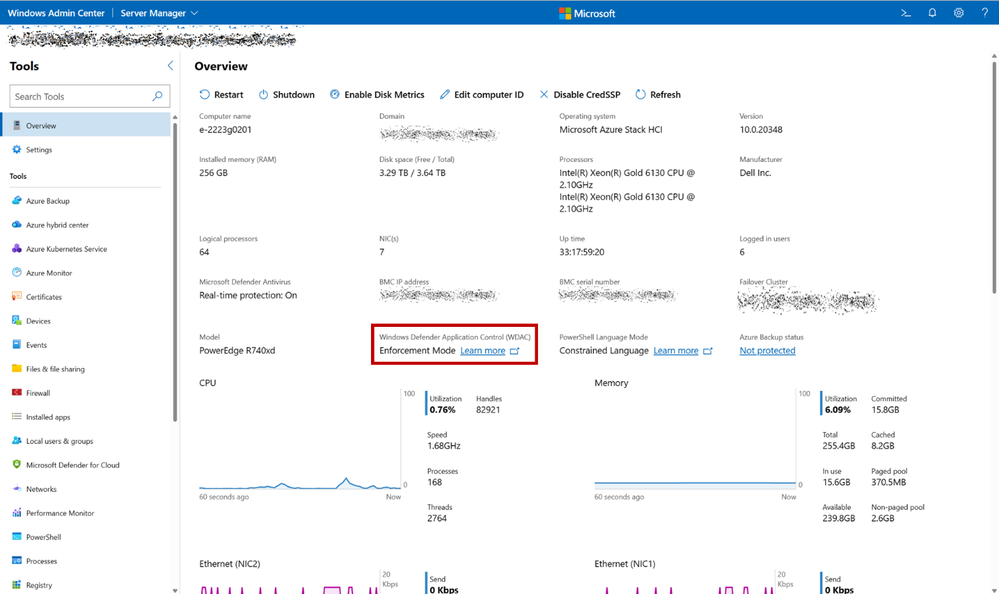The height and width of the screenshot is (594, 999).
Task: Refresh the Overview page
Action: point(658,94)
